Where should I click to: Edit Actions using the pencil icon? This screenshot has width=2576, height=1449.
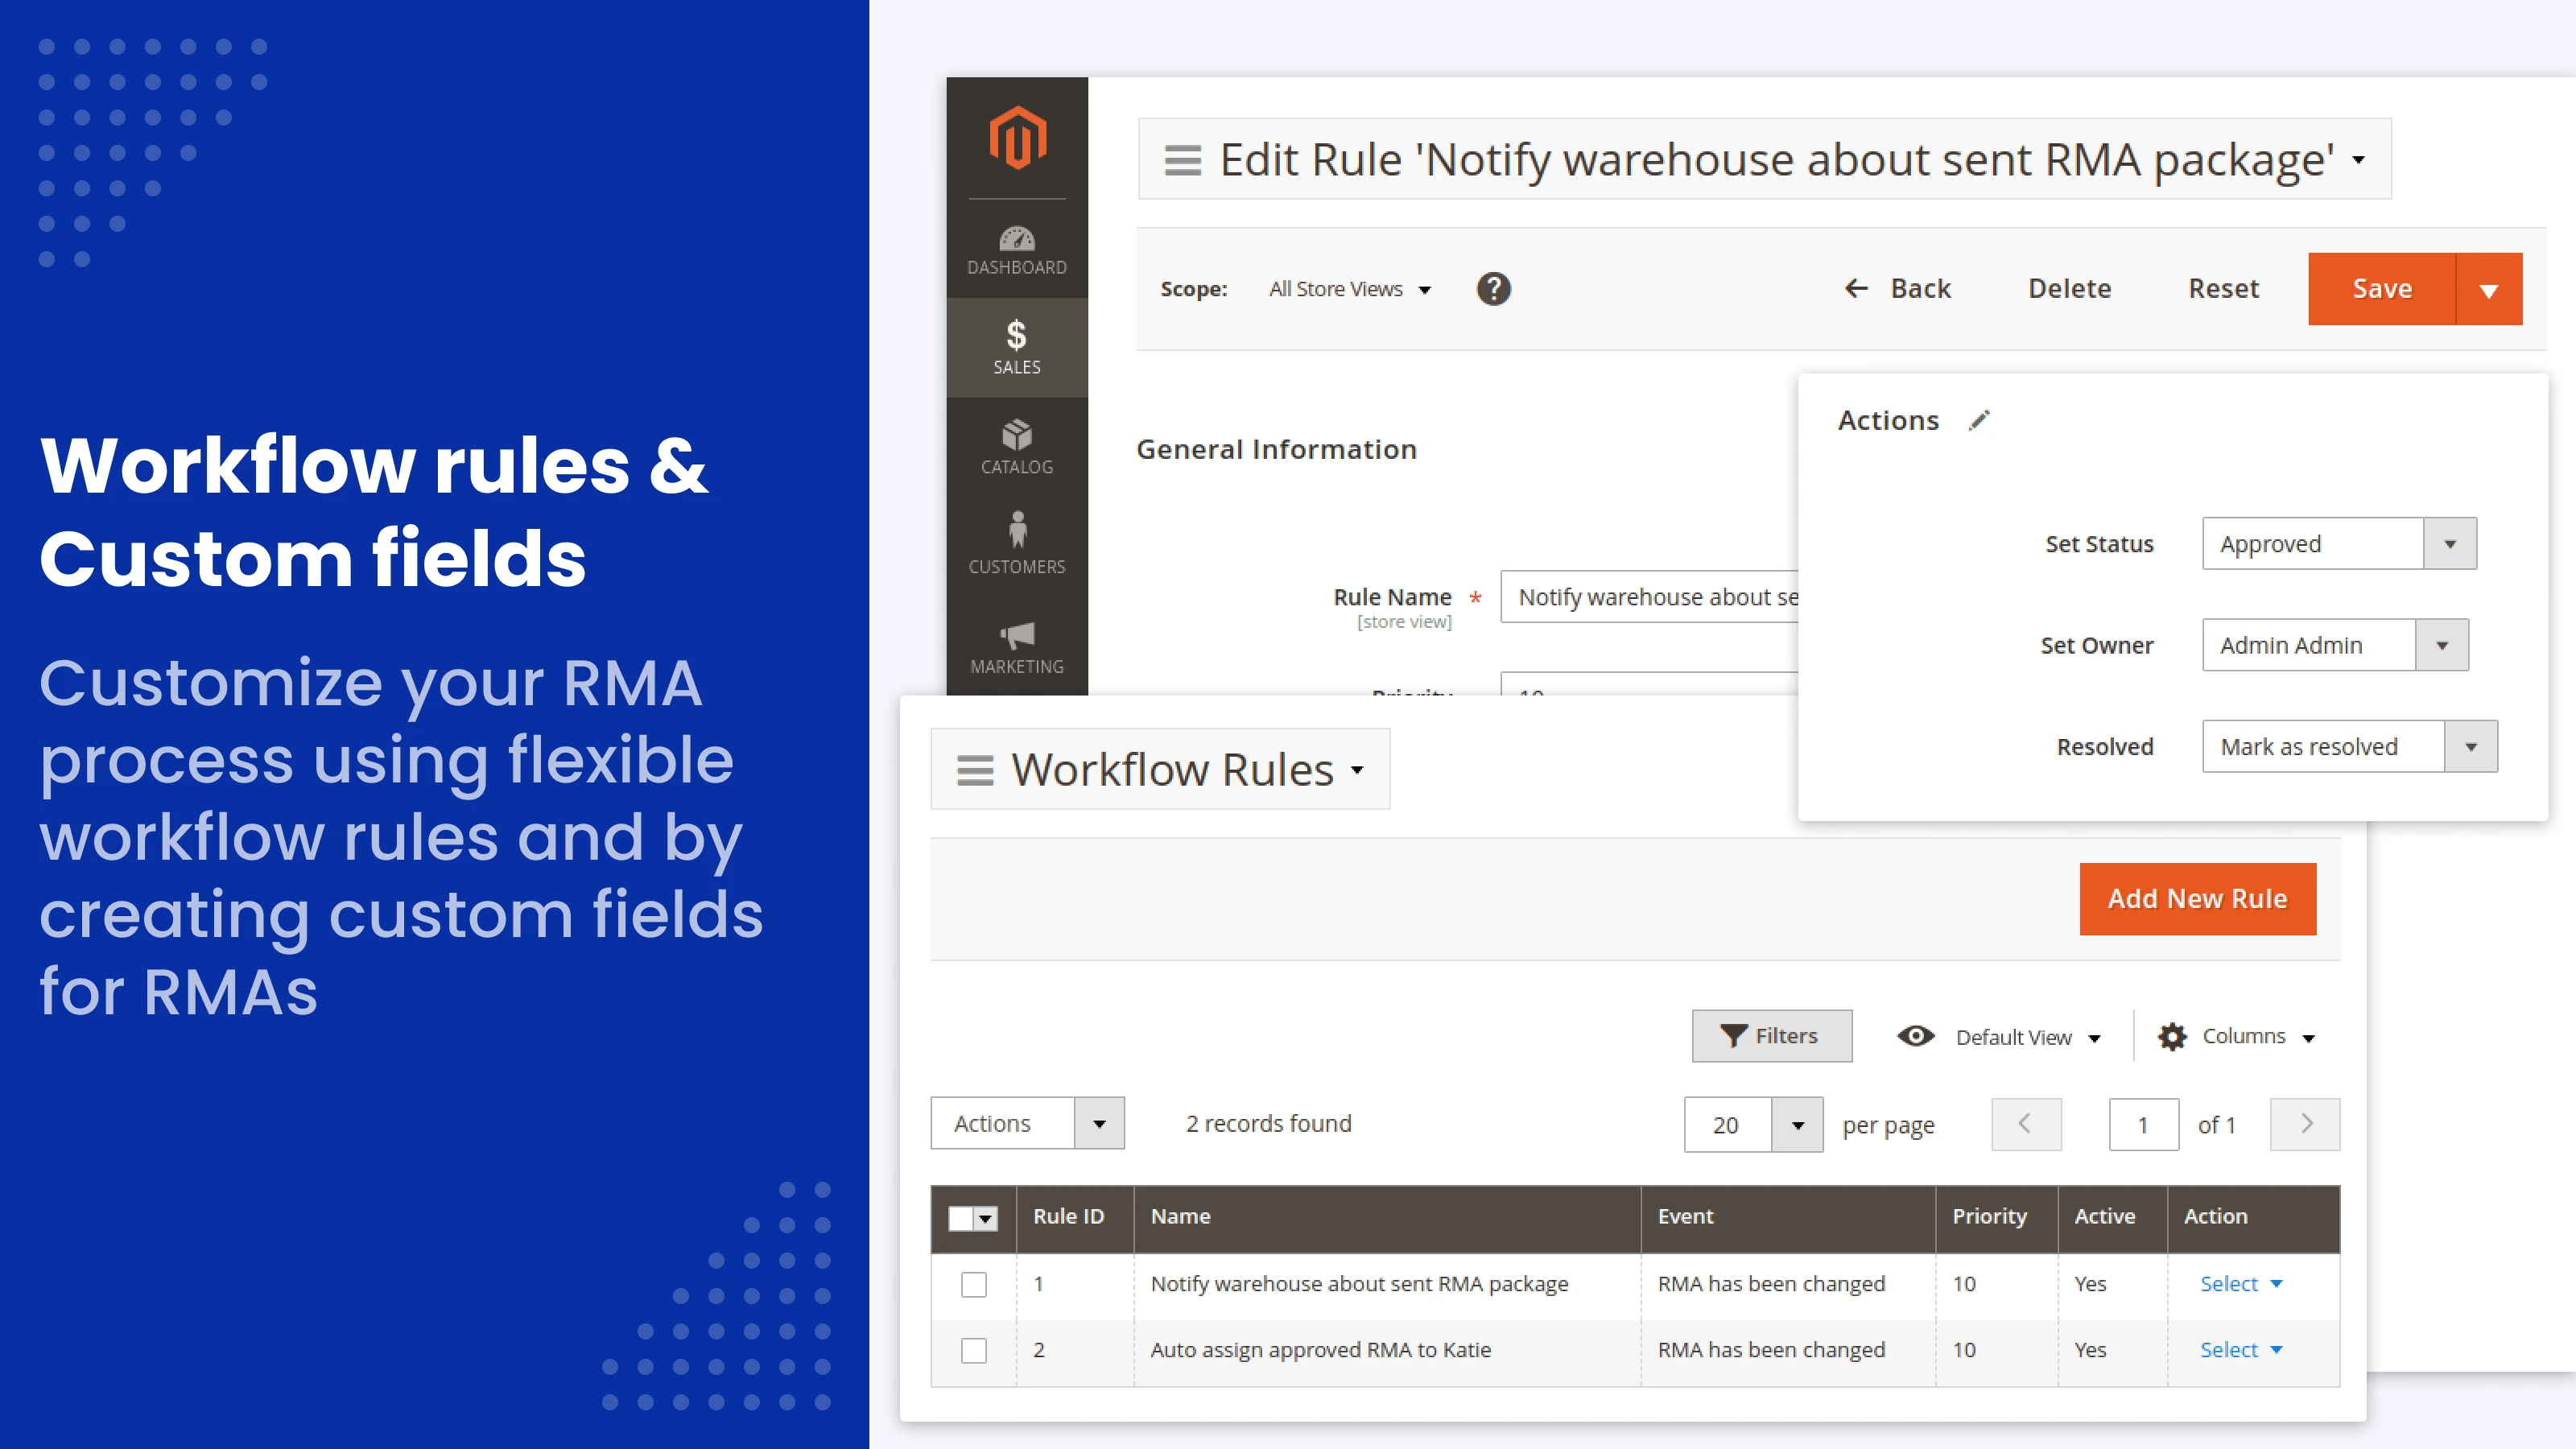(1979, 420)
